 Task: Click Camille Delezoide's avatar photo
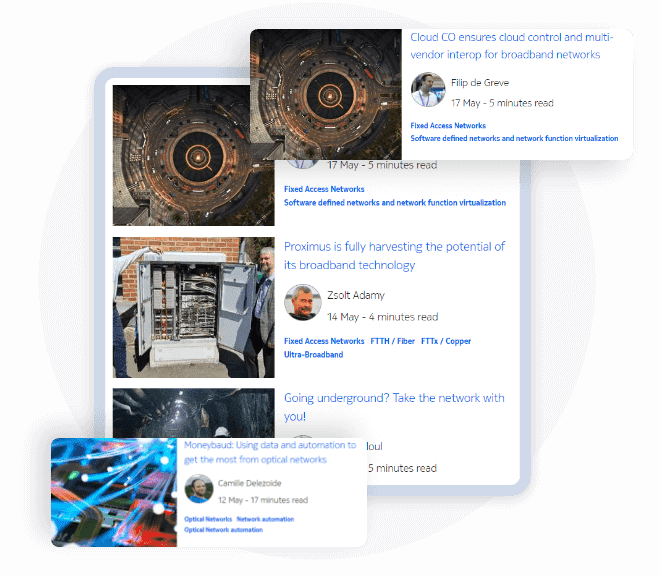[198, 488]
